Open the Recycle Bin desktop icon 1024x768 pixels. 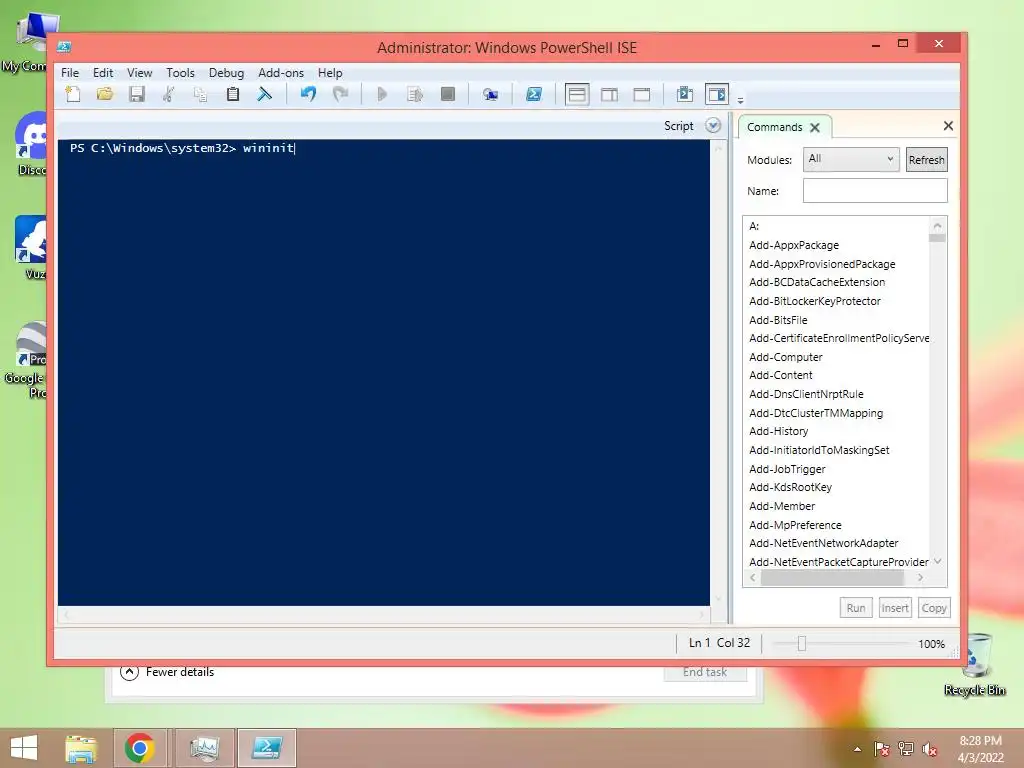tap(974, 664)
